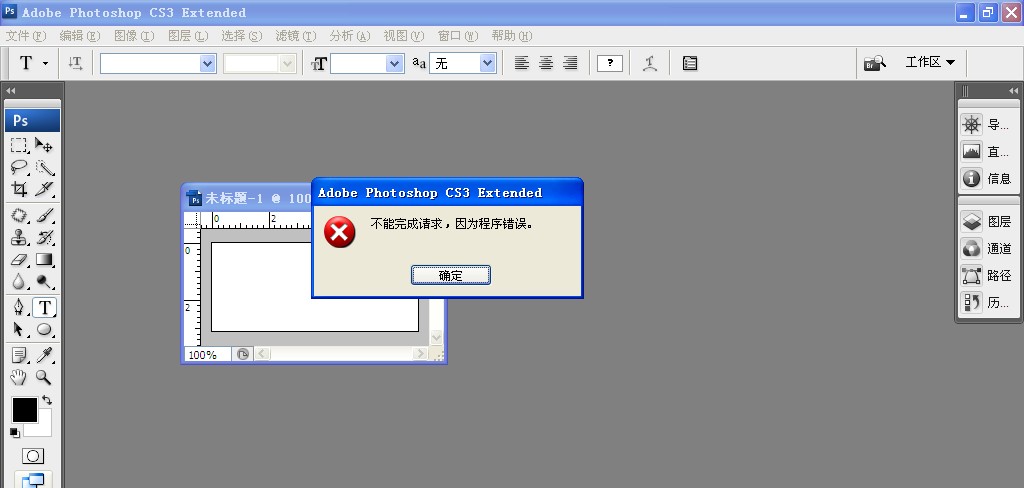This screenshot has height=488, width=1024.
Task: Select the Magic Wand tool
Action: coord(44,167)
